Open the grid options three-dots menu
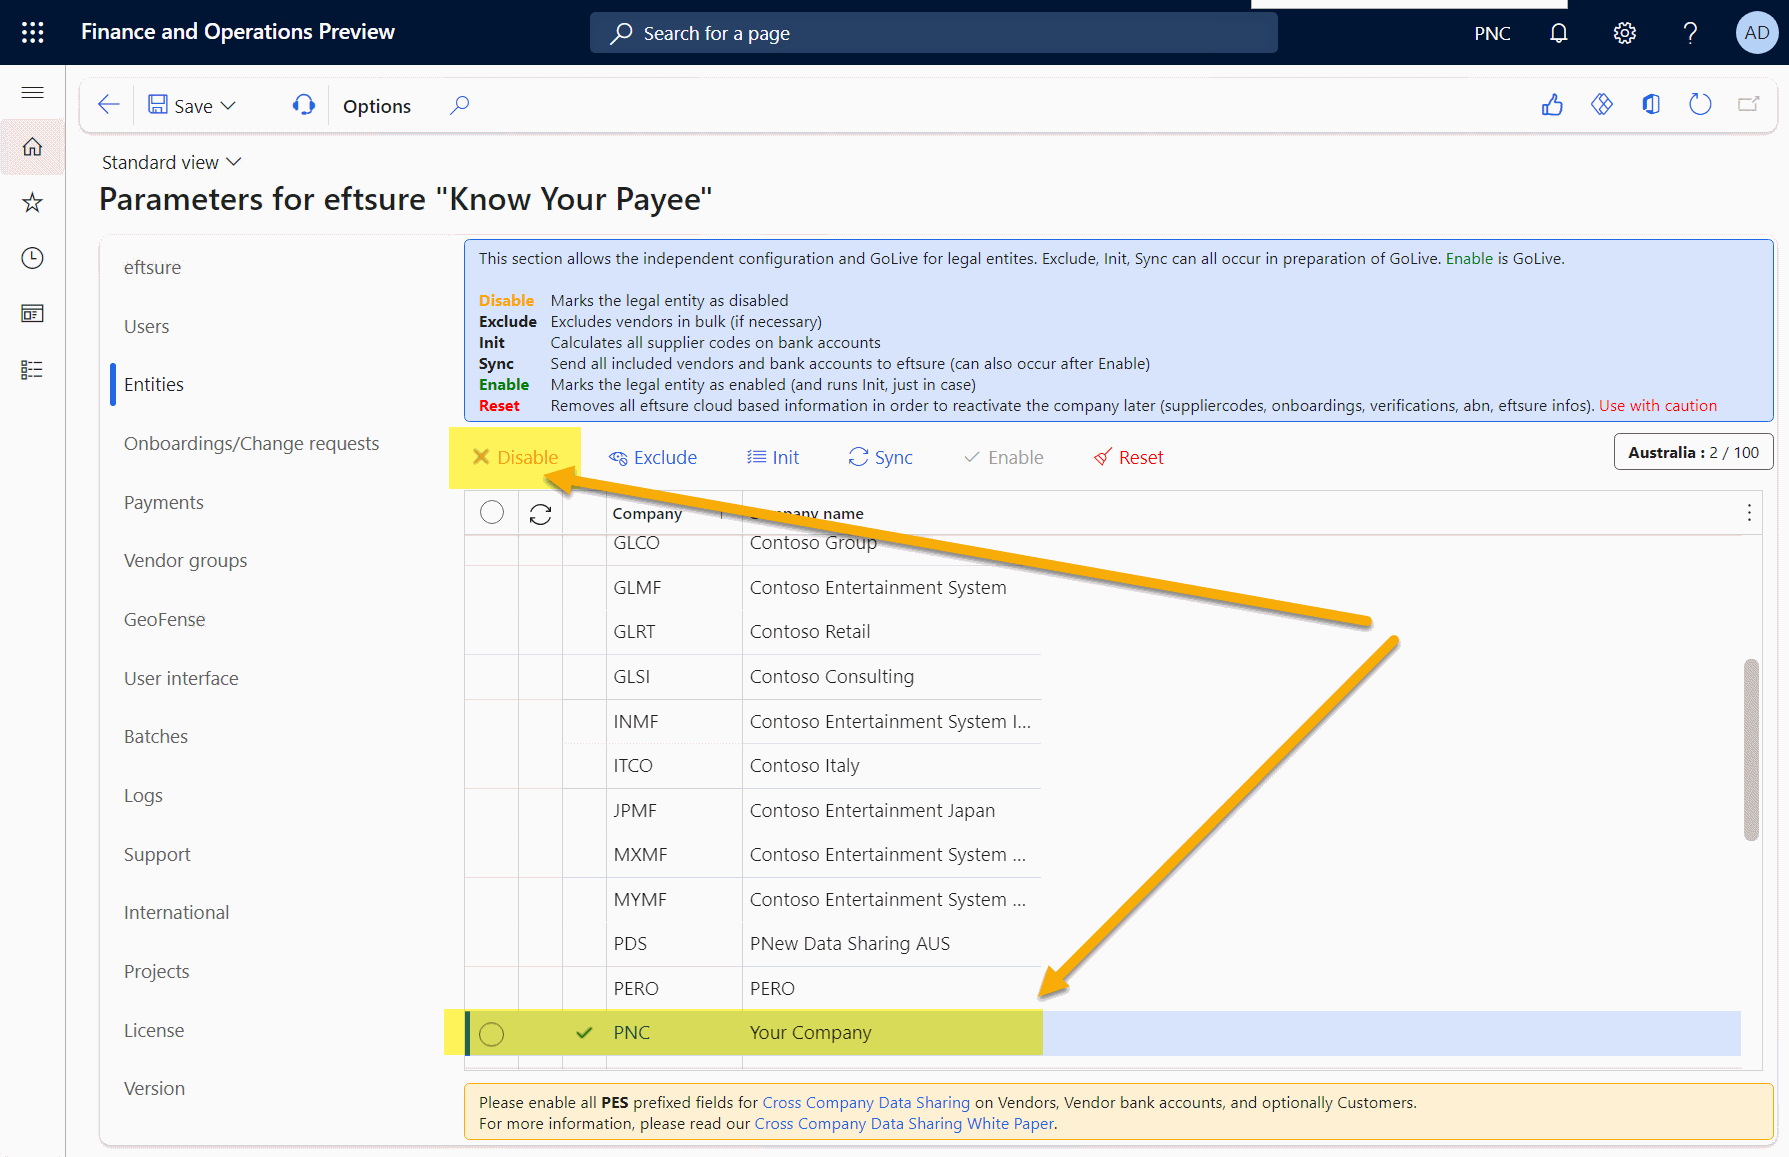This screenshot has width=1789, height=1157. coord(1749,513)
